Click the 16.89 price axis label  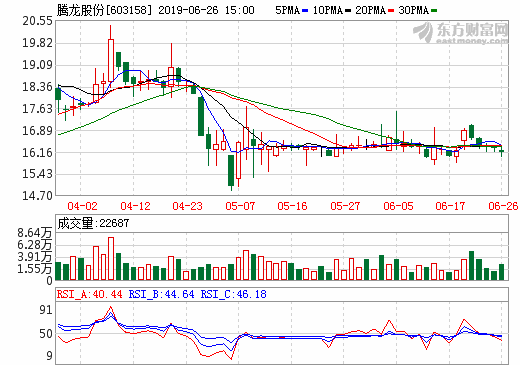[x=37, y=130]
